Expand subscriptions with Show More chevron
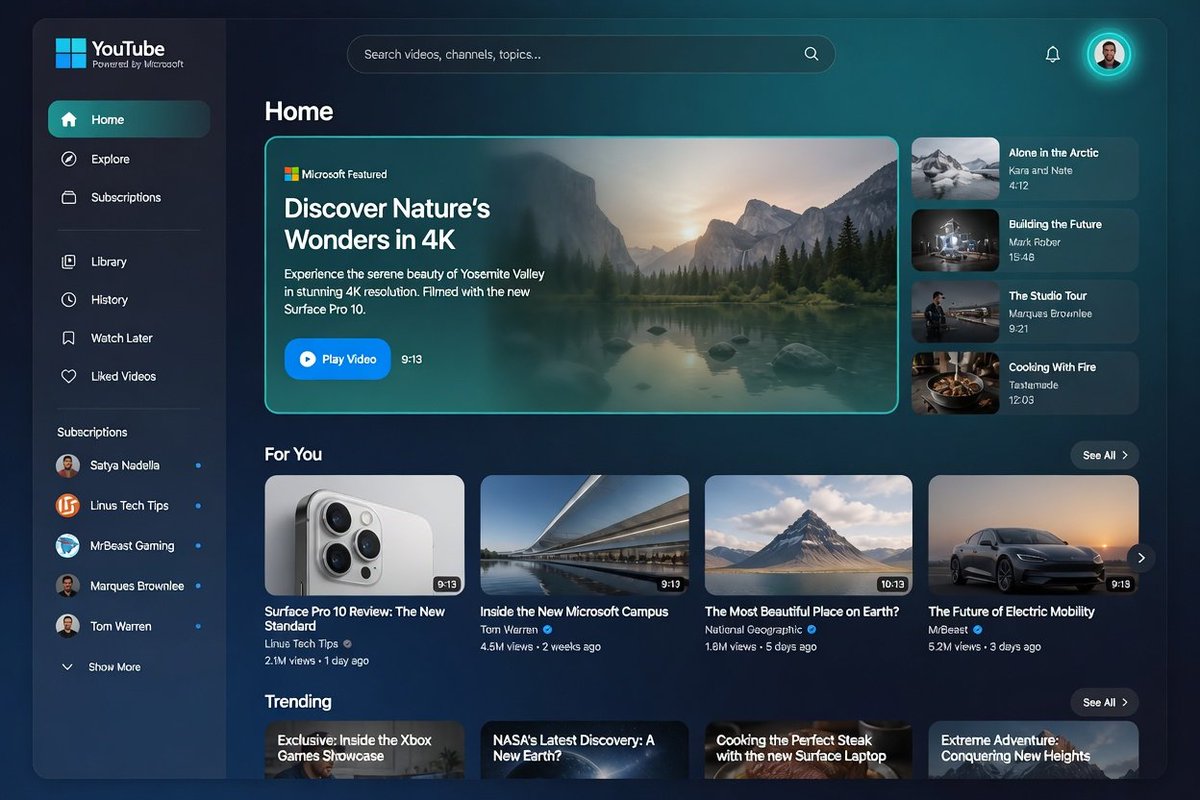This screenshot has width=1200, height=800. [68, 667]
